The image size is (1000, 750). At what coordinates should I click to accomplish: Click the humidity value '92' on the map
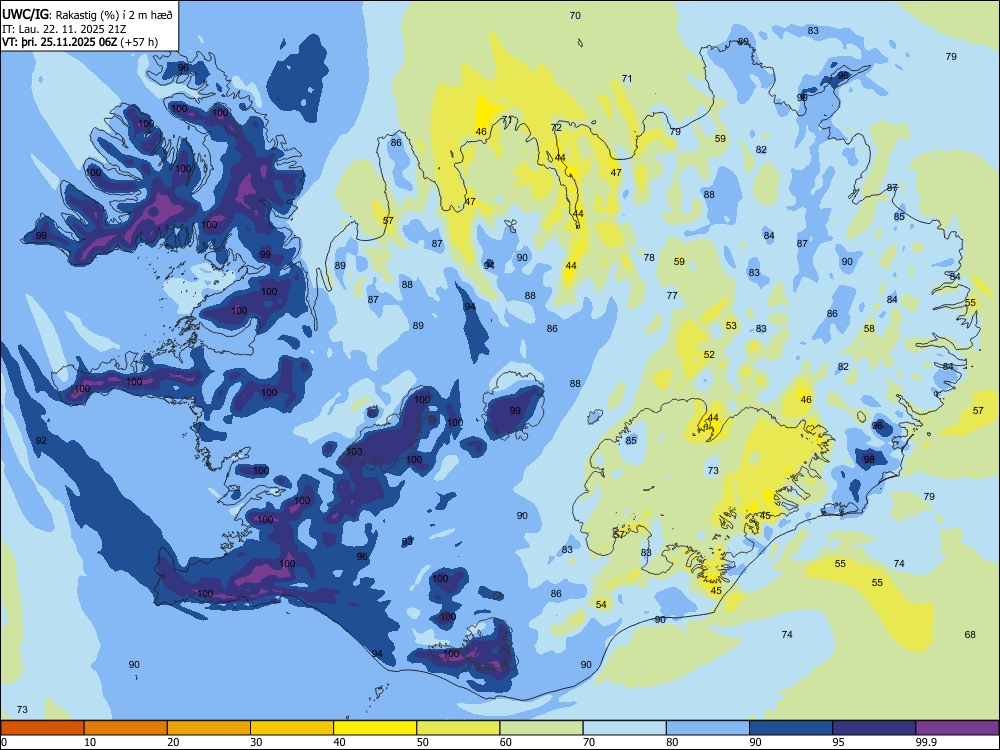(41, 441)
